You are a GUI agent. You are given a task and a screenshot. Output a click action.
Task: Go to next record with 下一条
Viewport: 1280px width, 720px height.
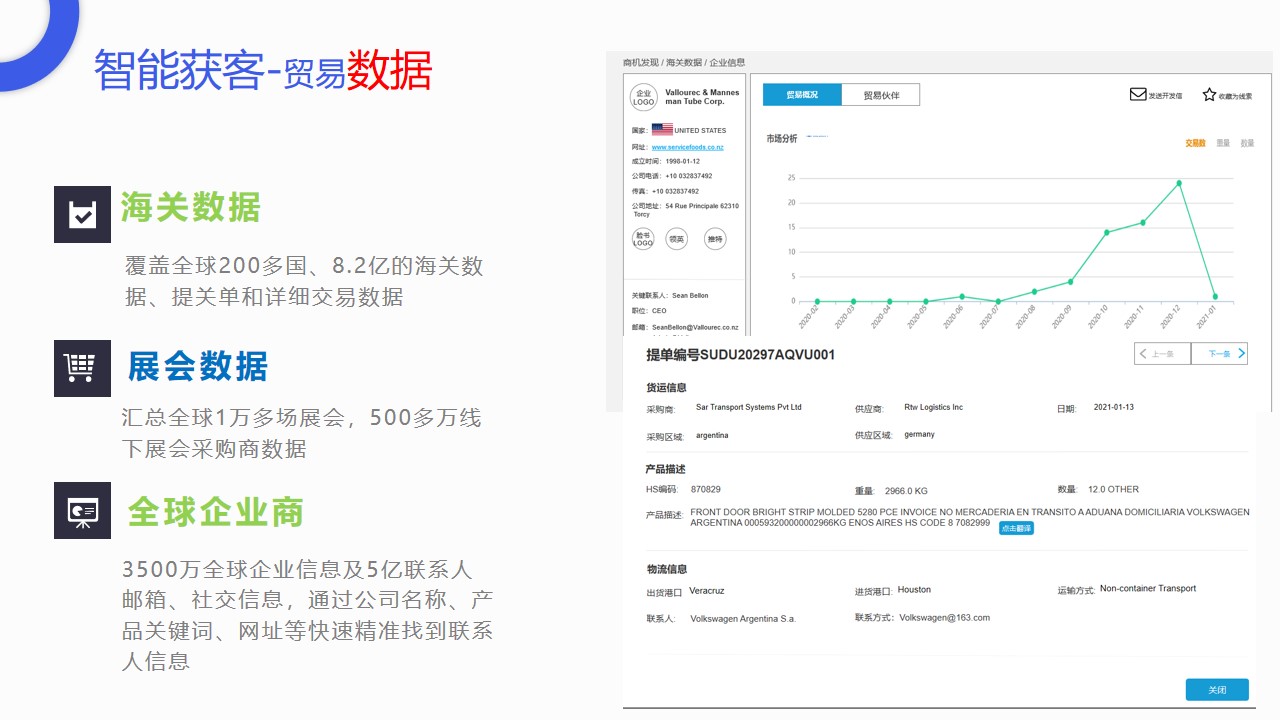coord(1220,353)
